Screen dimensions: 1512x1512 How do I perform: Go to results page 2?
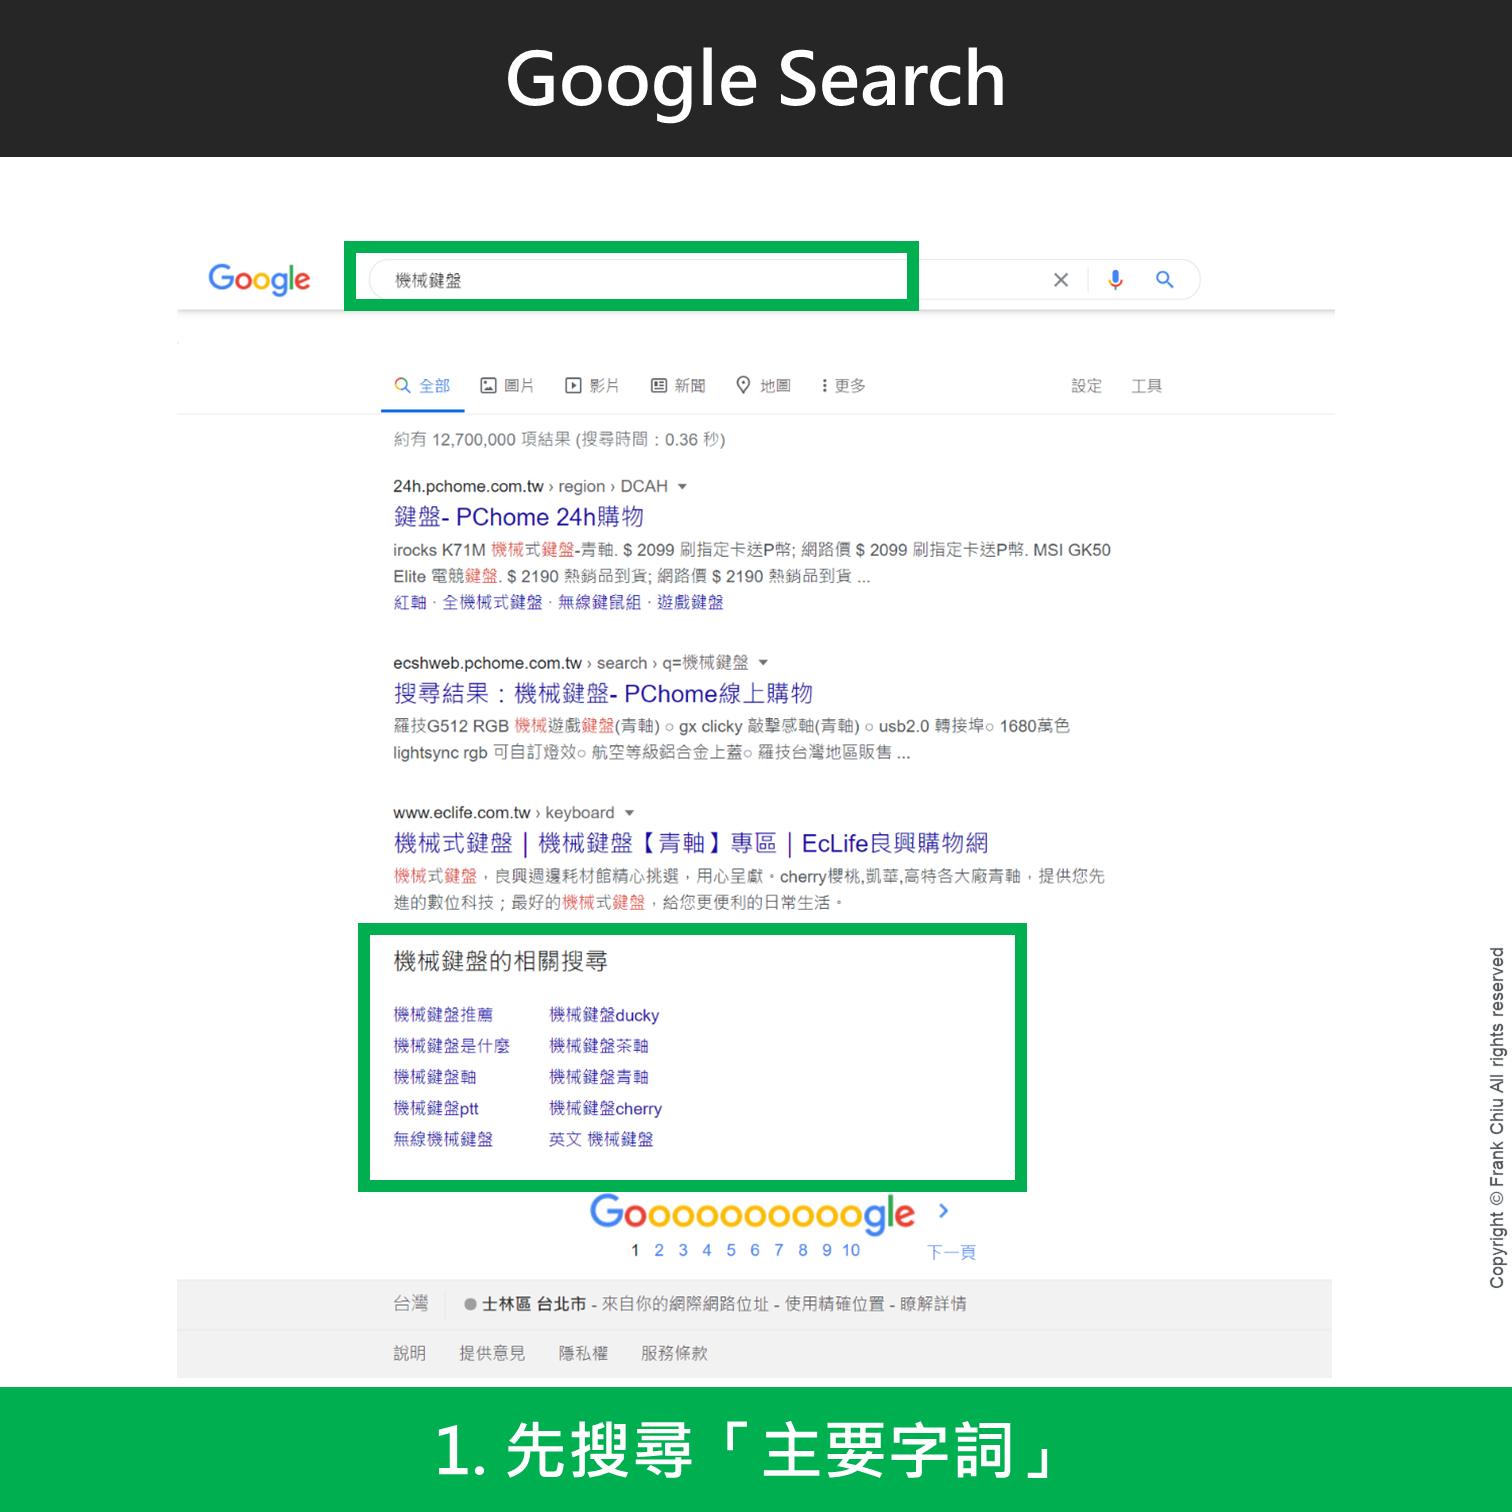coord(659,1250)
